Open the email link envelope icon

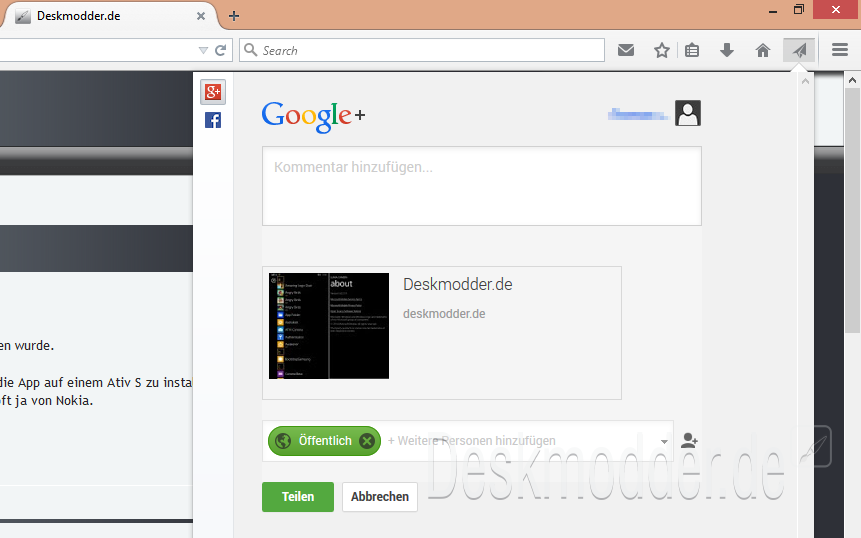pyautogui.click(x=625, y=51)
